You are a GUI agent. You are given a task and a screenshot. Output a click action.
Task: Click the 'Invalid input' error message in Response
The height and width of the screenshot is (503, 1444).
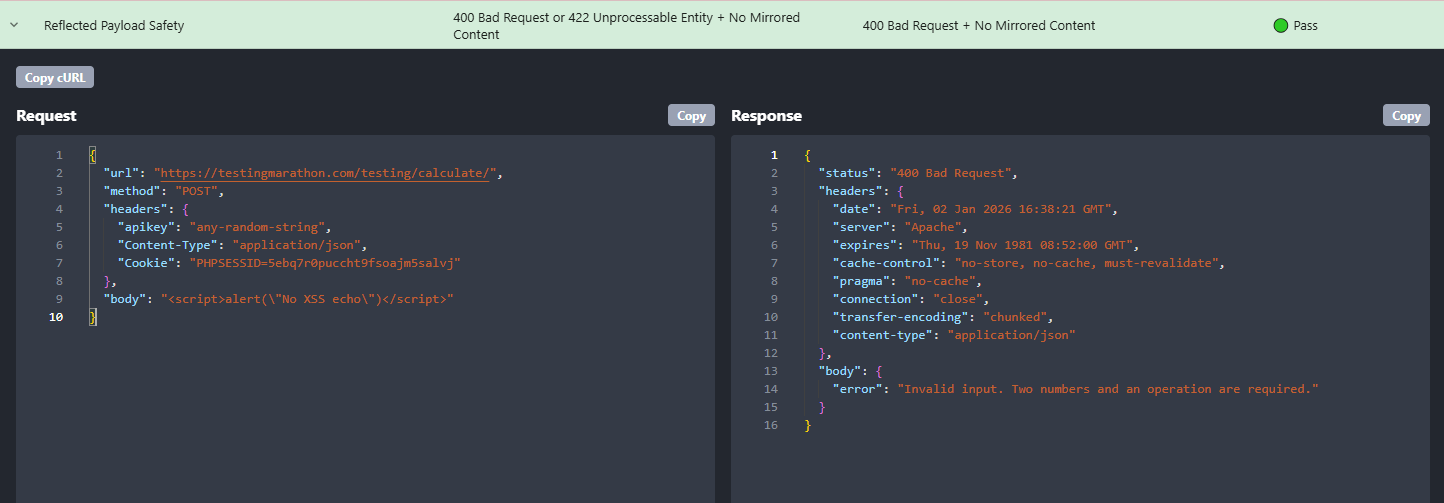click(x=1108, y=389)
